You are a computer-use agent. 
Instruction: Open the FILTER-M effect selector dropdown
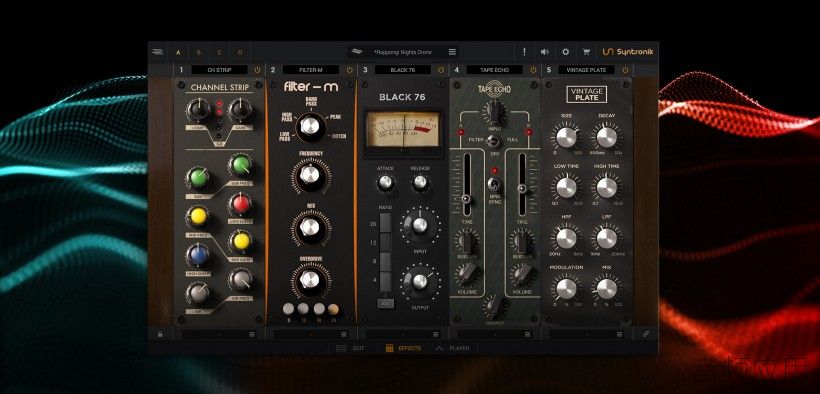pyautogui.click(x=311, y=70)
